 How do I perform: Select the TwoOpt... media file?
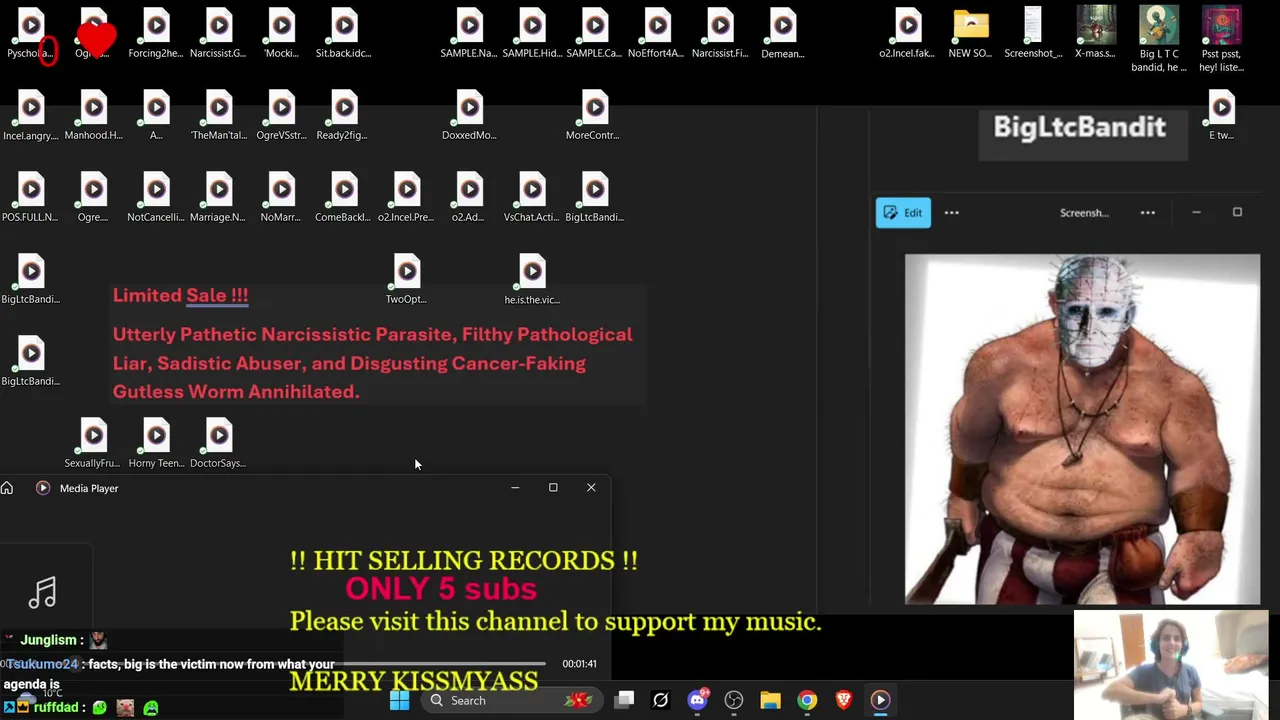406,280
